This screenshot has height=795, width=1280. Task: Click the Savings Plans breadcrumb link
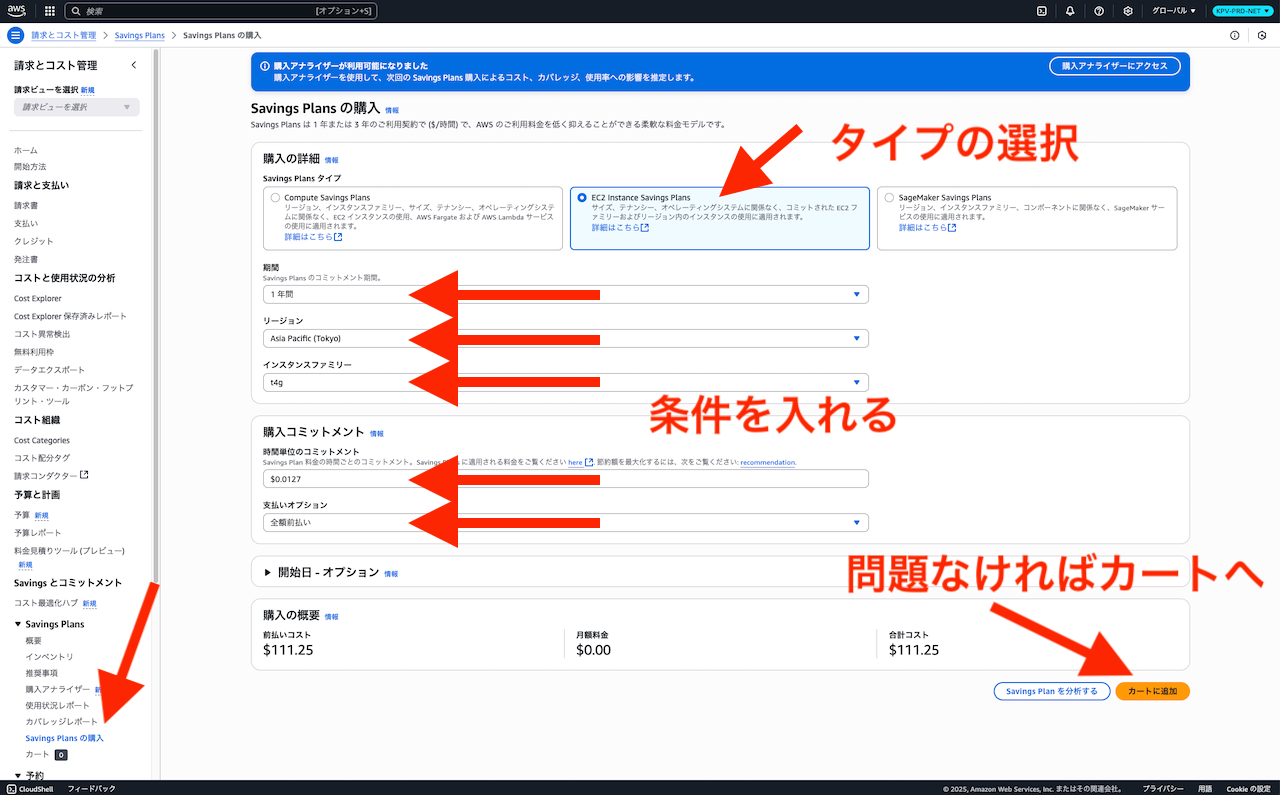pos(139,35)
